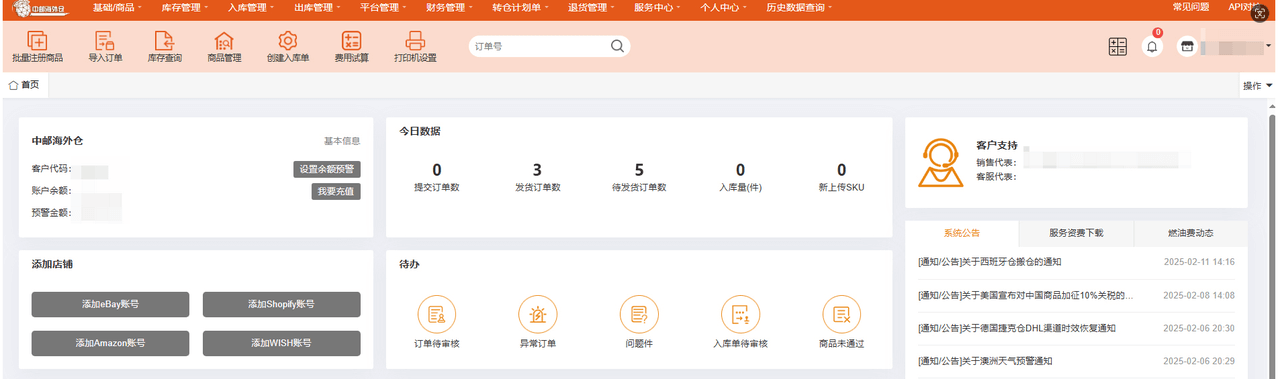Expand the user account dropdown arrow
Viewport: 1280px width, 379px height.
point(1269,46)
